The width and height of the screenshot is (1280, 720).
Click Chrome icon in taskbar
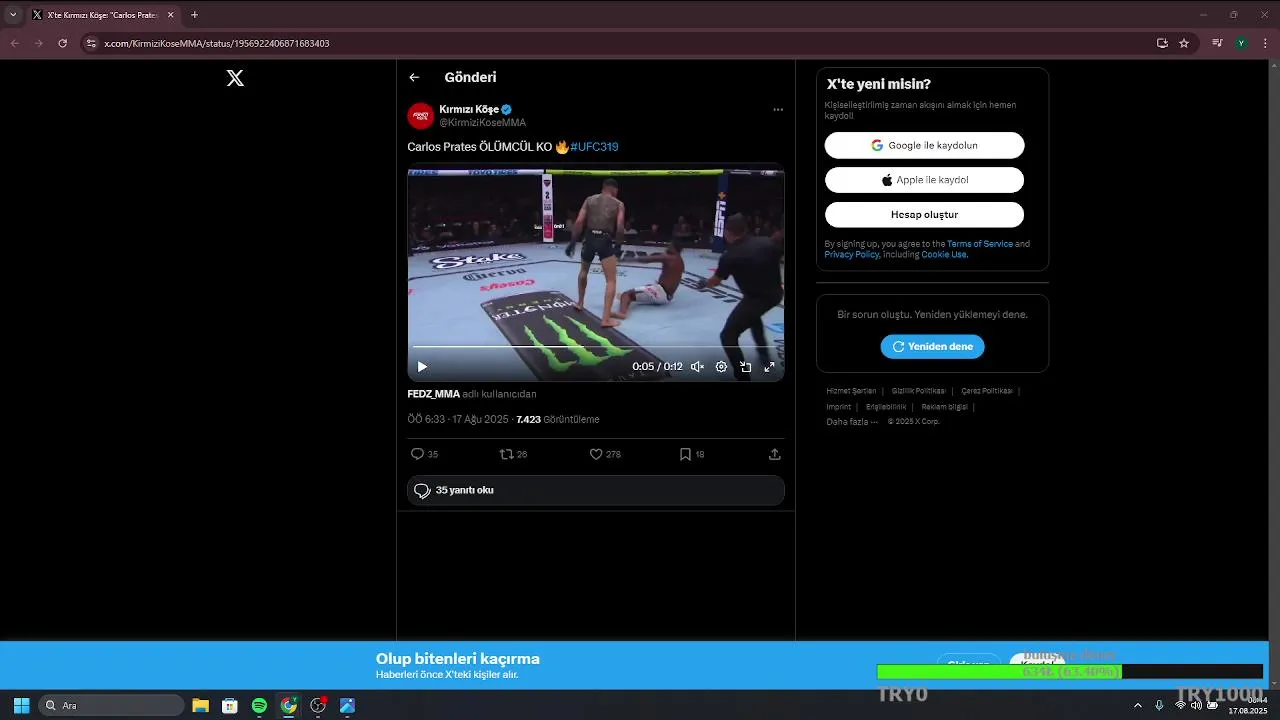pos(289,705)
